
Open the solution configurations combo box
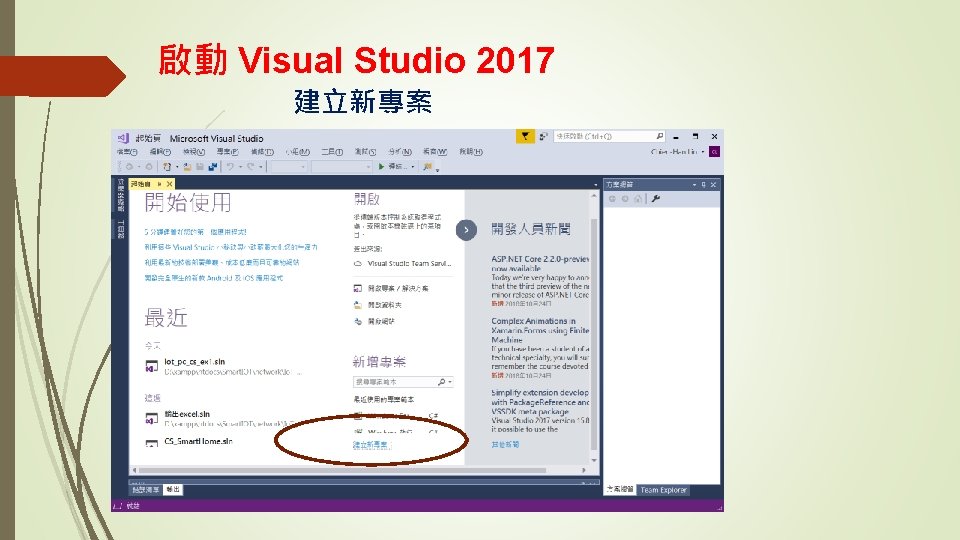click(288, 167)
